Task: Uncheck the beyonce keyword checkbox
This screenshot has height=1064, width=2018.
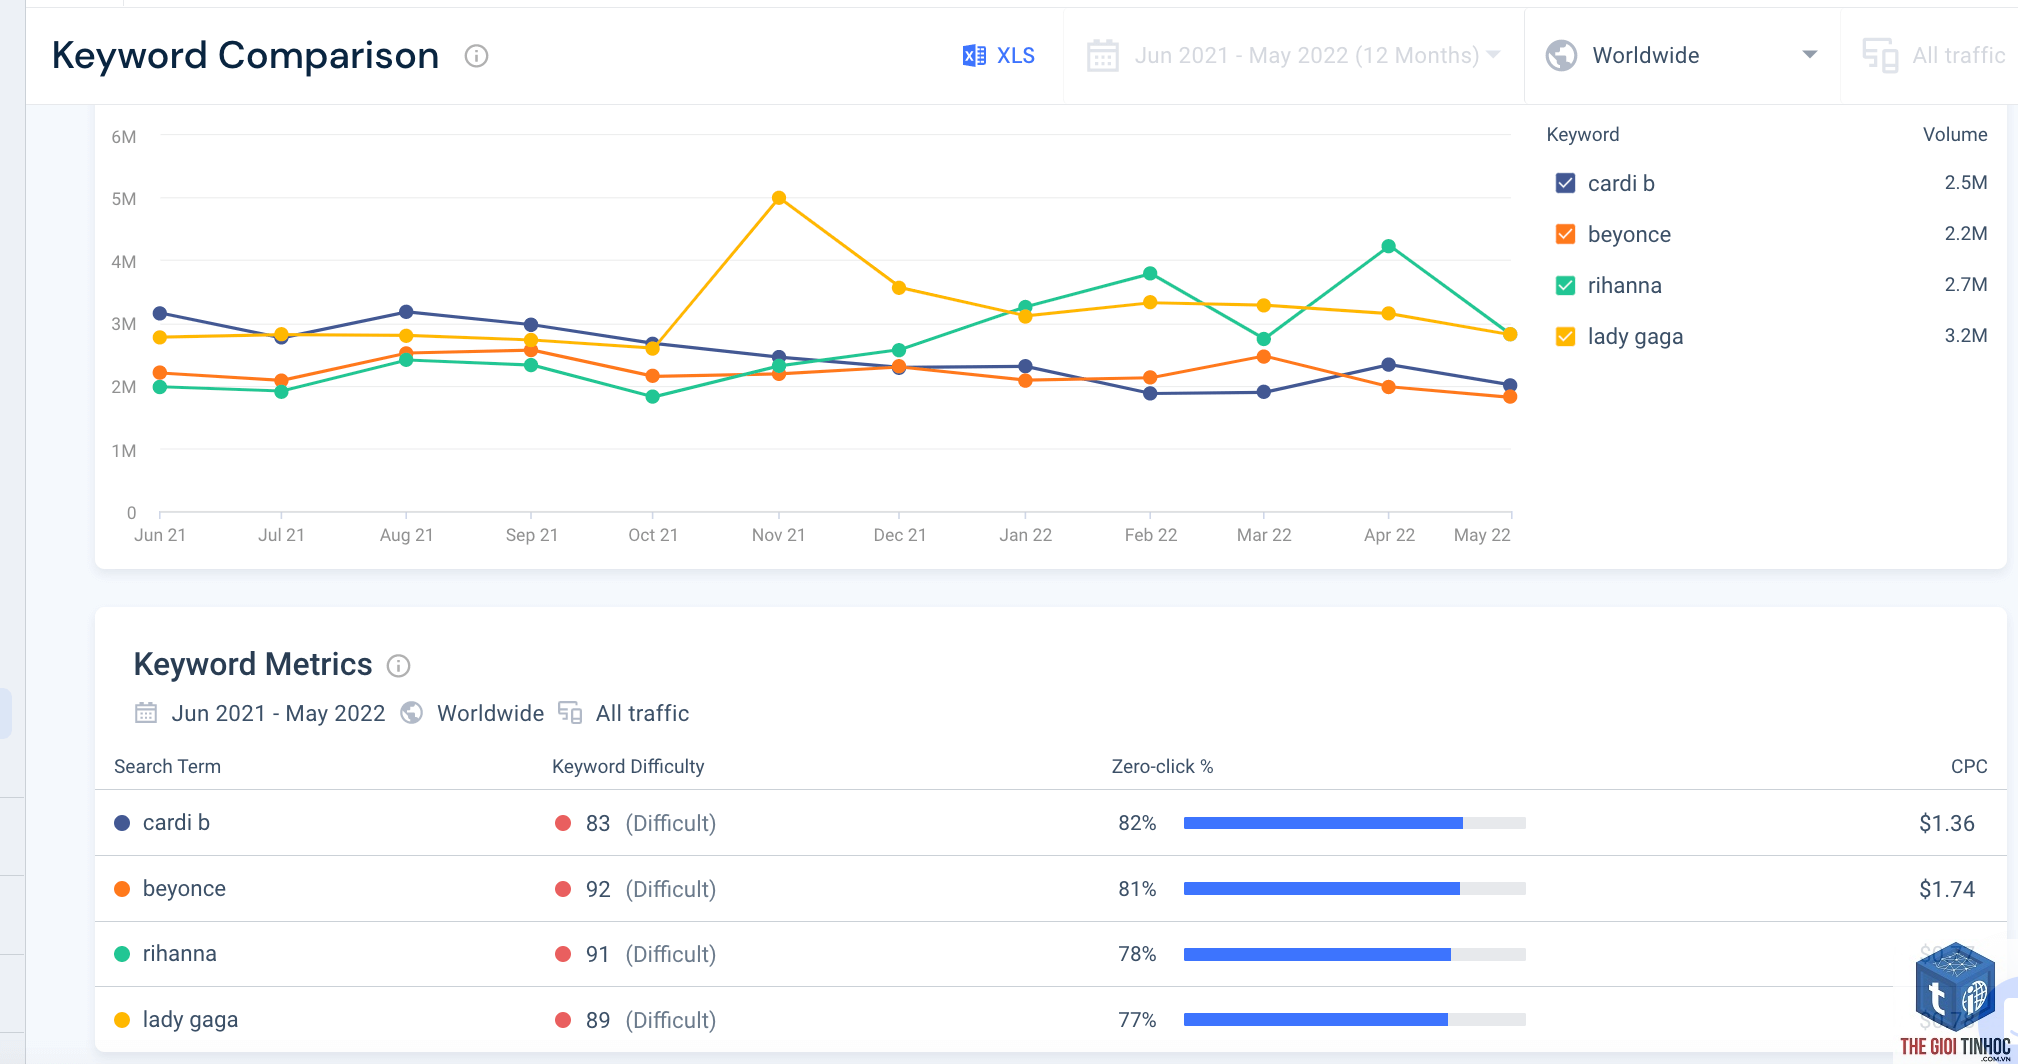Action: click(1565, 234)
